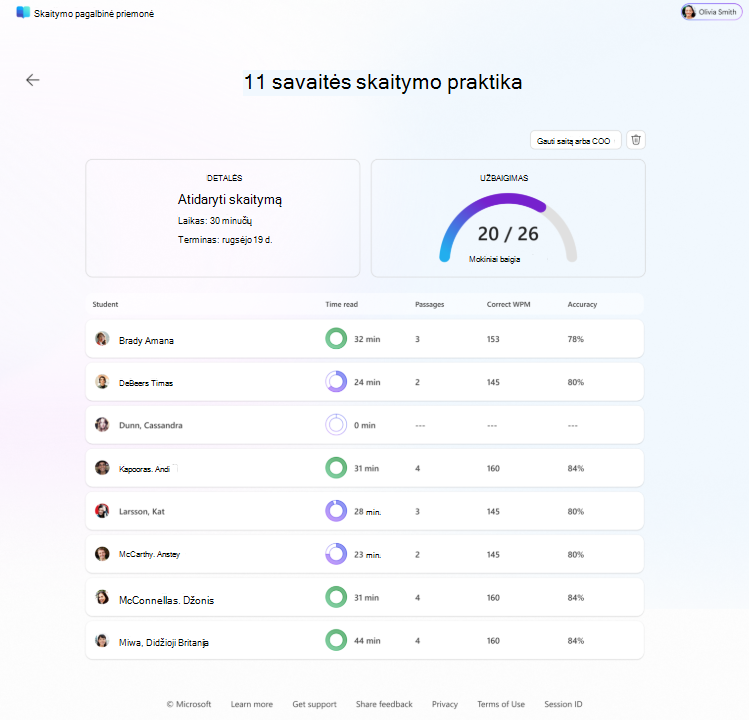Open Olivia Smith profile avatar
Image resolution: width=749 pixels, height=720 pixels.
tap(688, 12)
